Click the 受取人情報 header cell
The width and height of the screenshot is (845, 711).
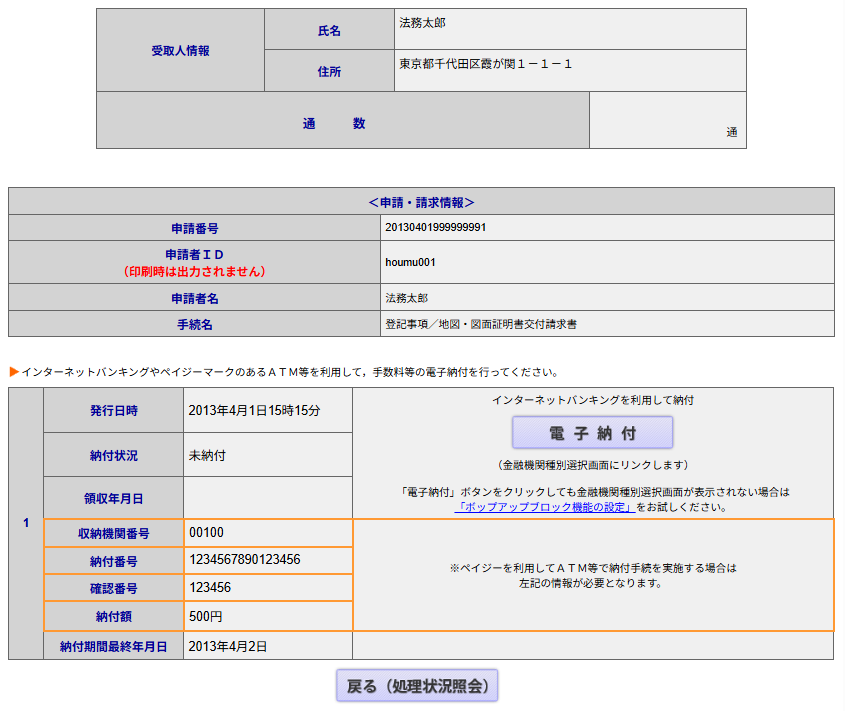[x=180, y=50]
